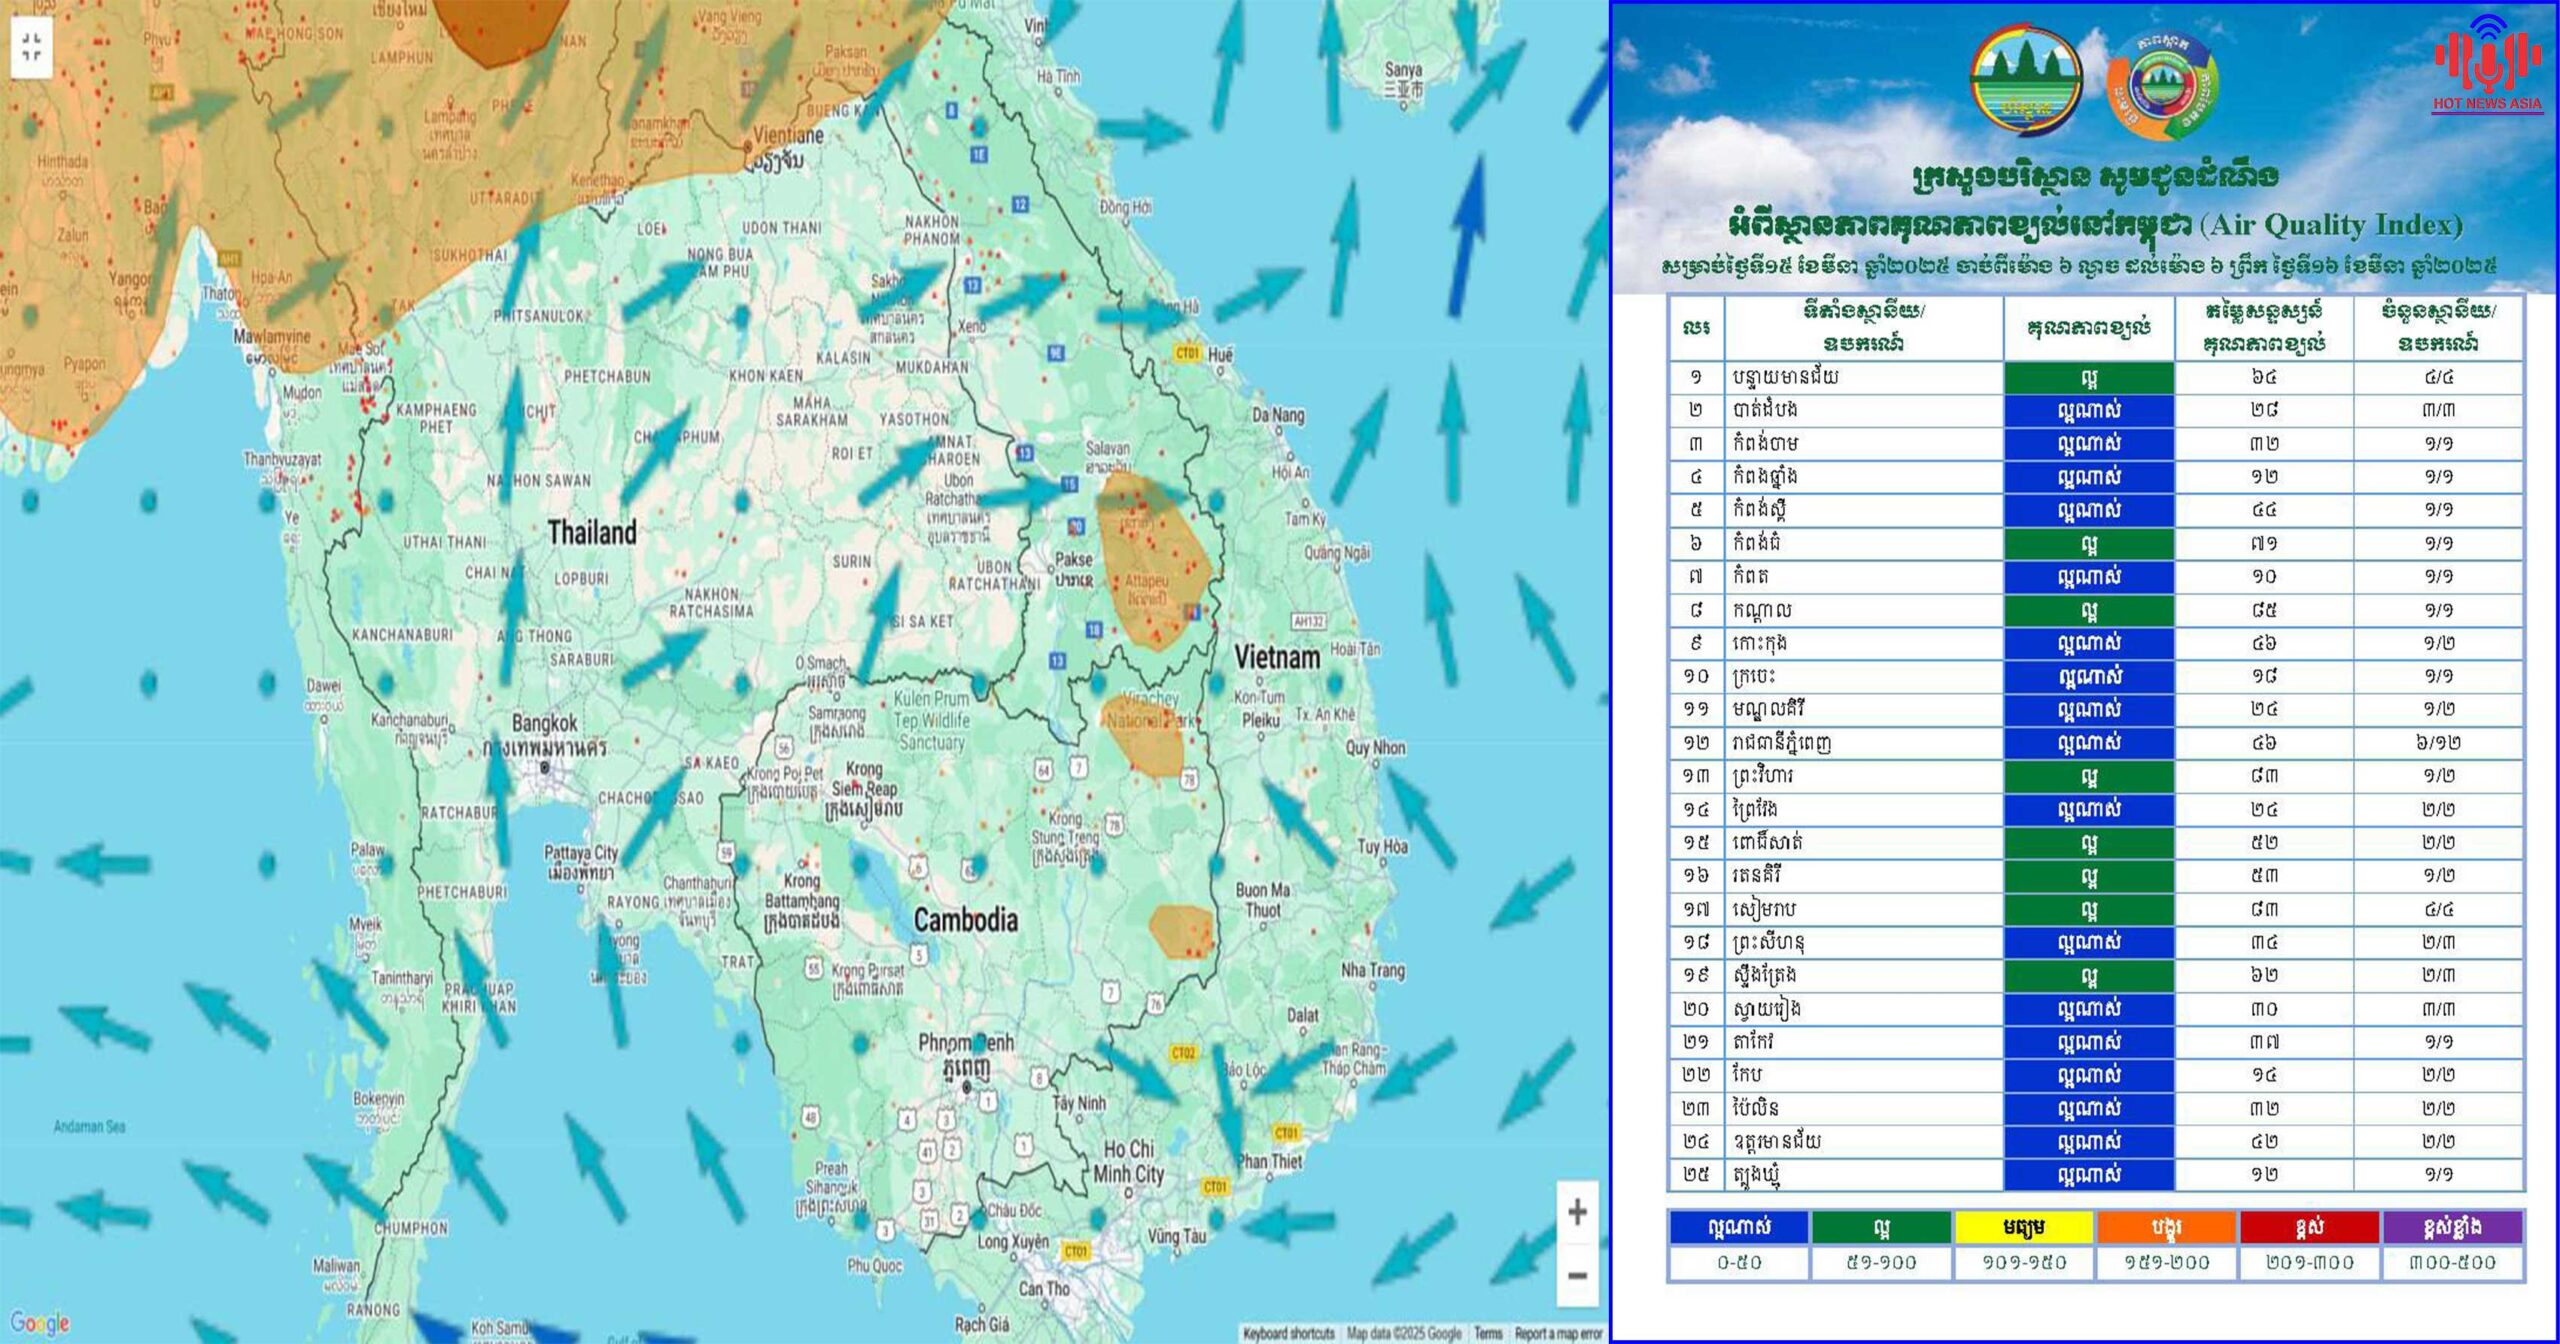The image size is (2560, 1344).
Task: Click the Ho Chi Minh City label
Action: pyautogui.click(x=1129, y=1161)
